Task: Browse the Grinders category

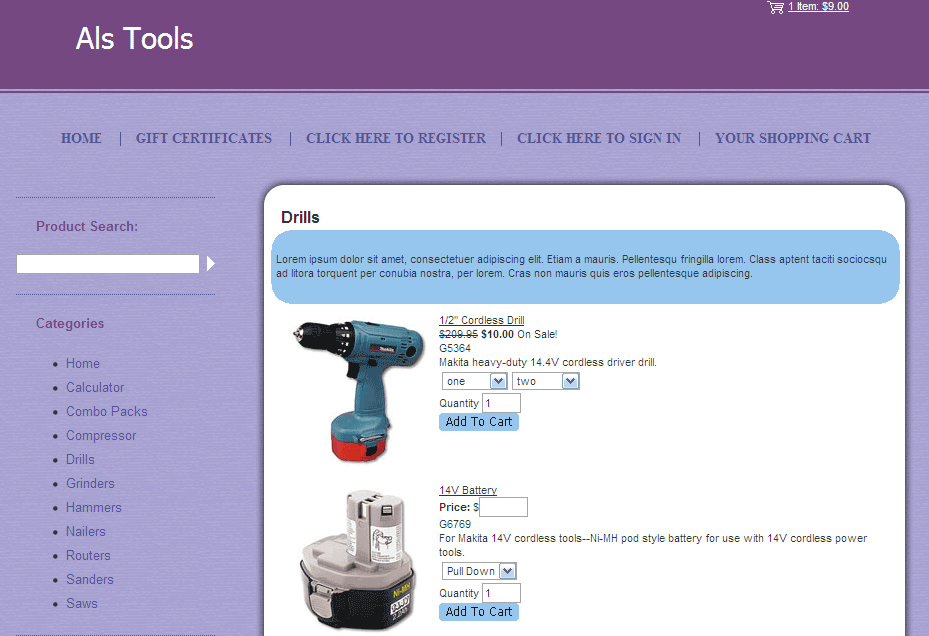Action: point(90,484)
